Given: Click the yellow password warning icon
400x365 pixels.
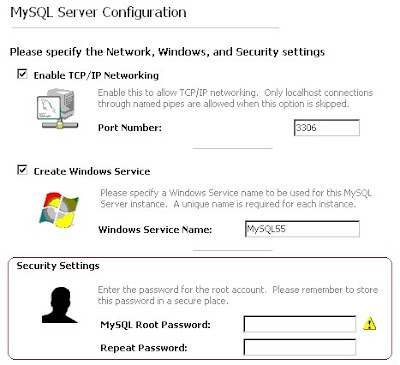Looking at the screenshot, I should click(x=369, y=323).
